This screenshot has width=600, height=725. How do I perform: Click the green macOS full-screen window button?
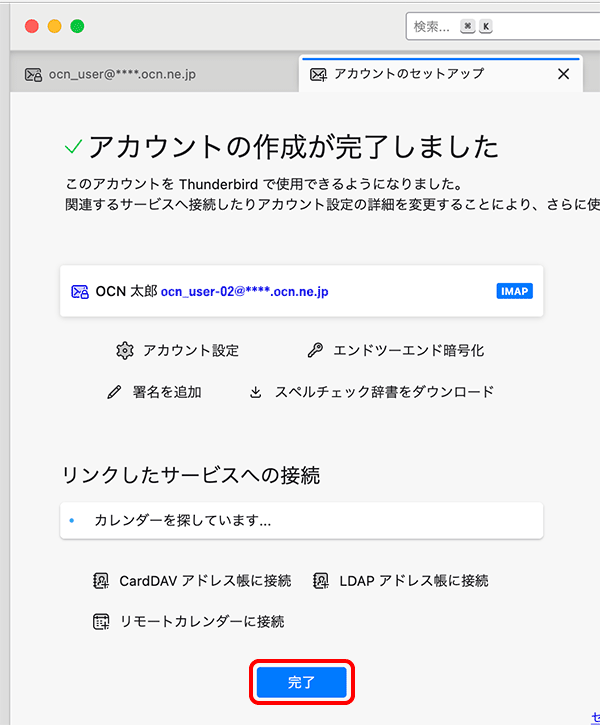77,26
